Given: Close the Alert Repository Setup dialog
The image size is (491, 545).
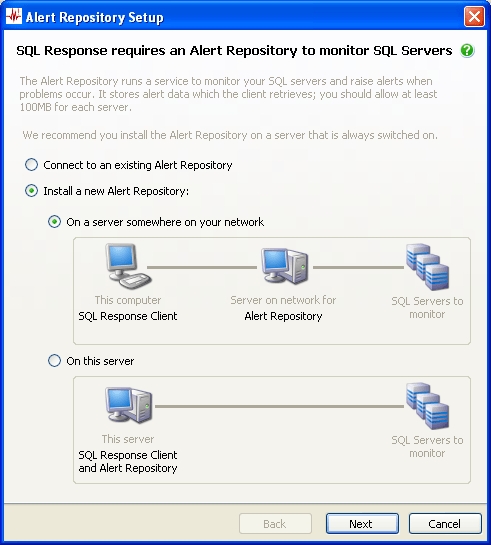Looking at the screenshot, I should tap(474, 16).
